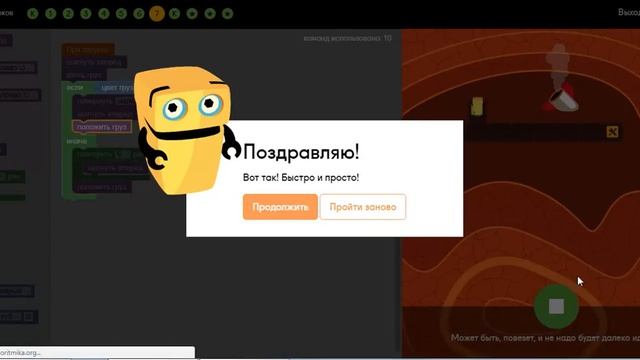
Task: Open first star level circle
Action: point(192,13)
